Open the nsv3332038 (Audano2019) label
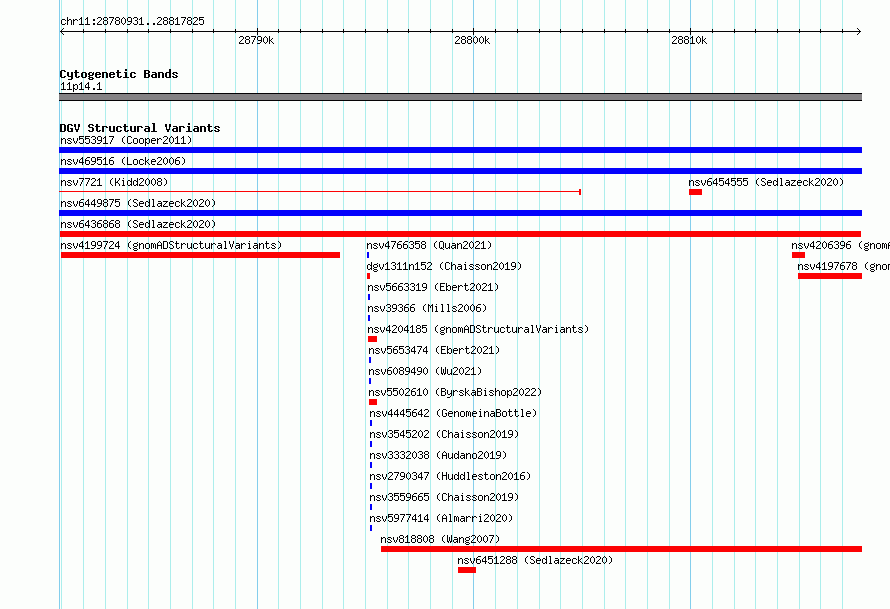This screenshot has width=890, height=609. tap(438, 455)
